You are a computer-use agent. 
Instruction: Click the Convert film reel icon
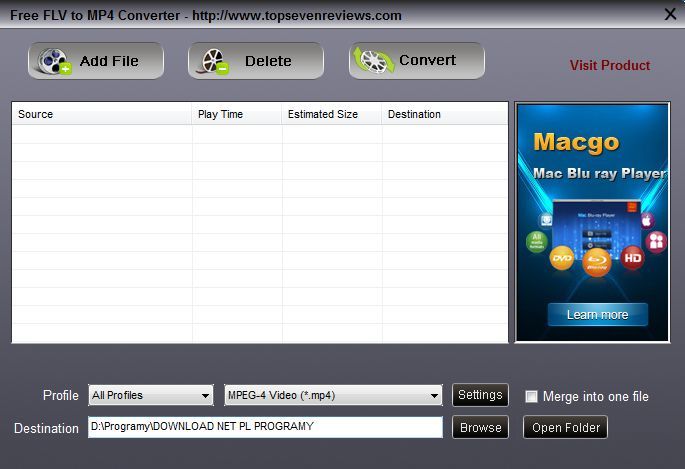point(373,60)
